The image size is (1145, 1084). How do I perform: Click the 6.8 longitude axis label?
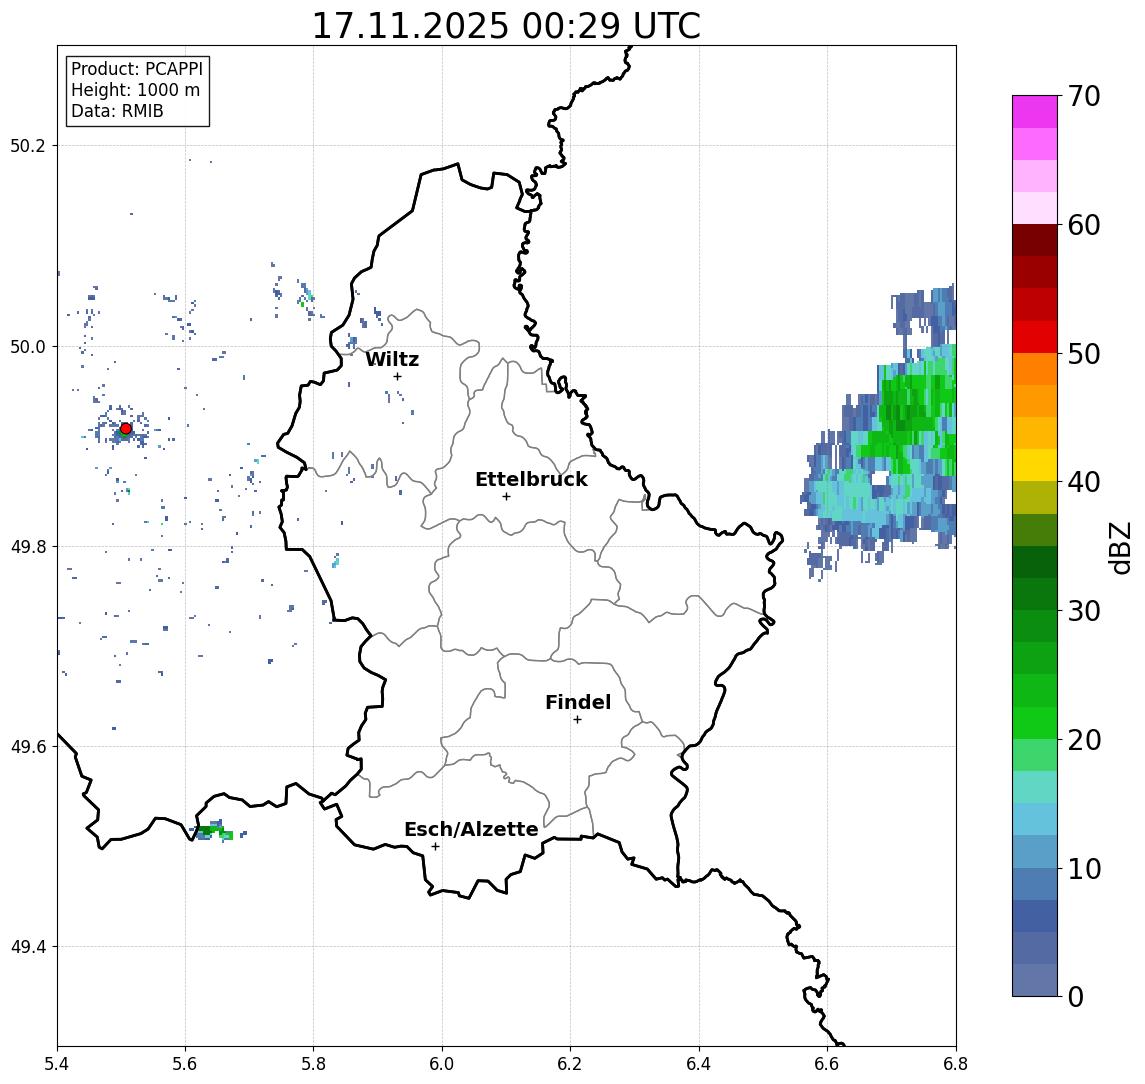[x=956, y=1064]
